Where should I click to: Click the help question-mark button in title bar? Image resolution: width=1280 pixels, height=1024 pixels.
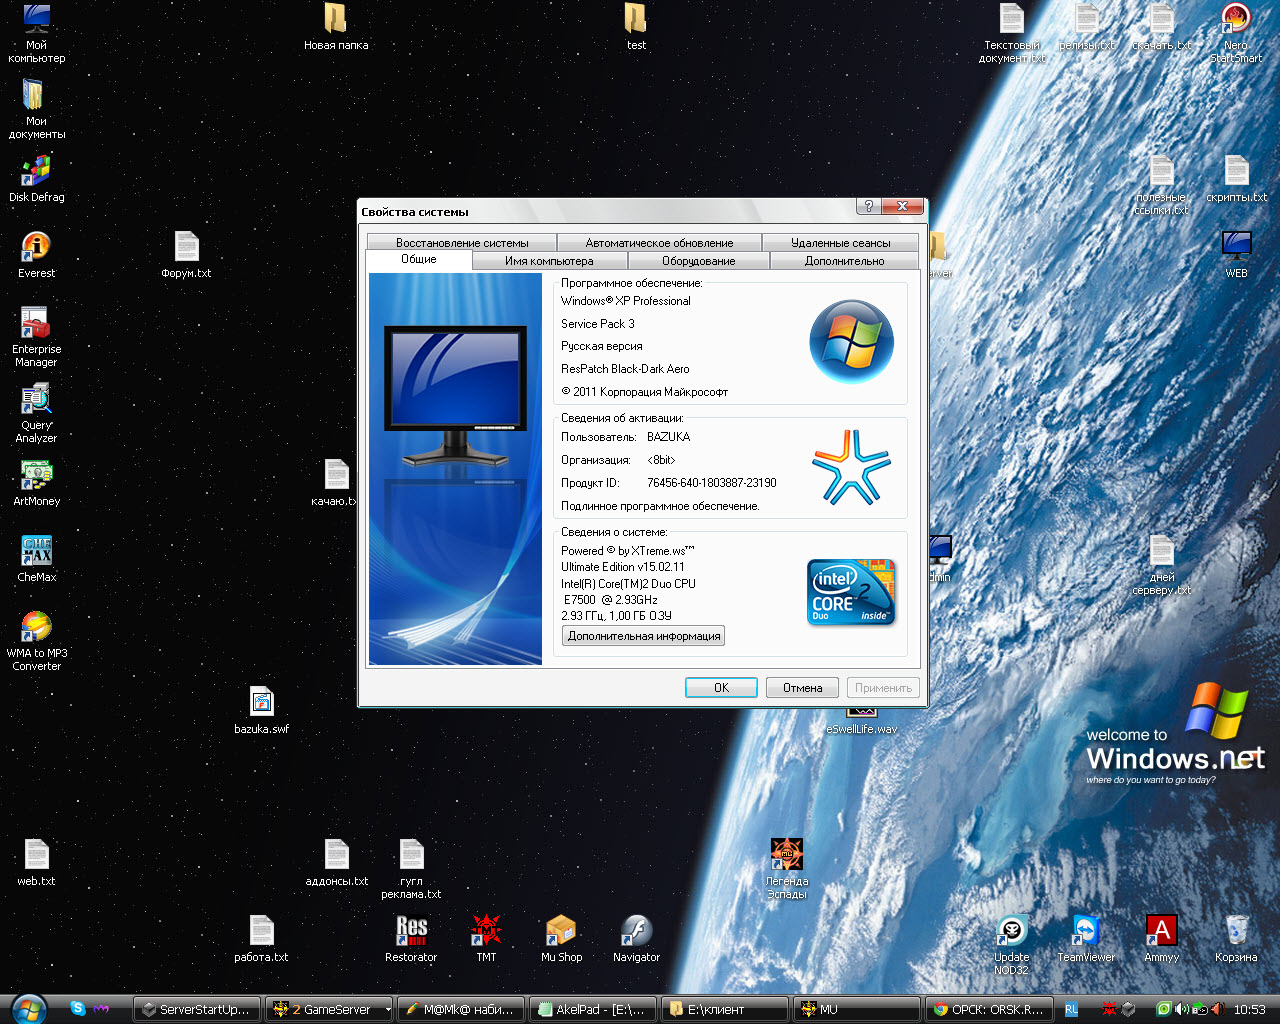[x=869, y=206]
